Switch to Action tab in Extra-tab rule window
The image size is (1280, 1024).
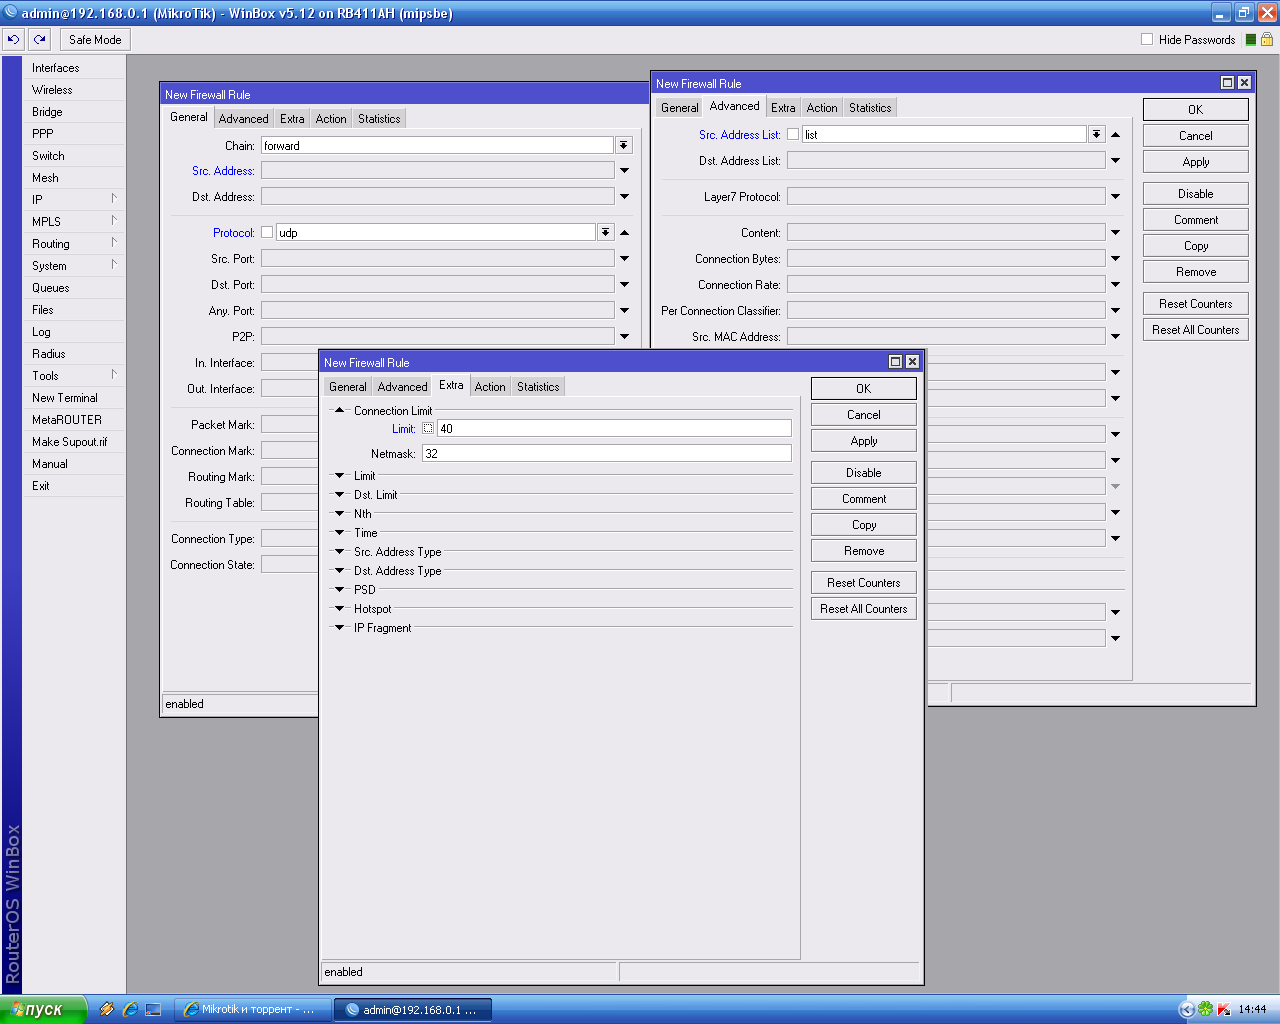490,387
